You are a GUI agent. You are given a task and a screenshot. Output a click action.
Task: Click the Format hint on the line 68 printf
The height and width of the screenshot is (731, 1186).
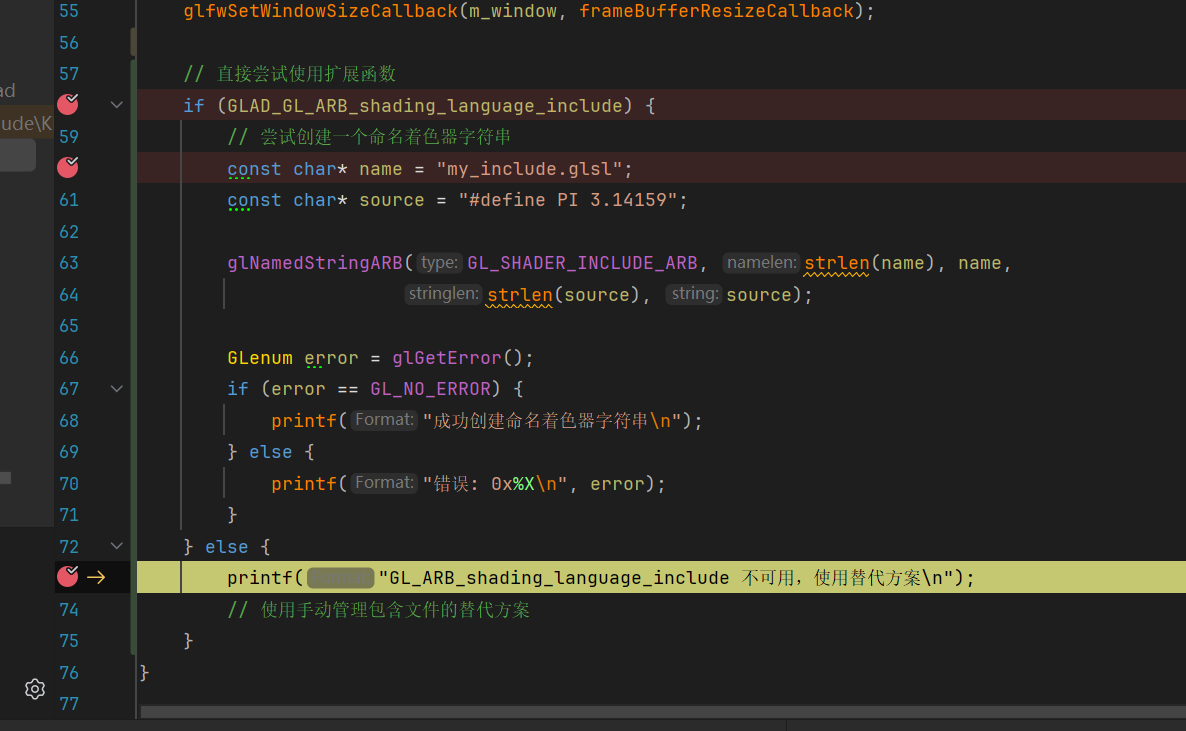coord(384,420)
